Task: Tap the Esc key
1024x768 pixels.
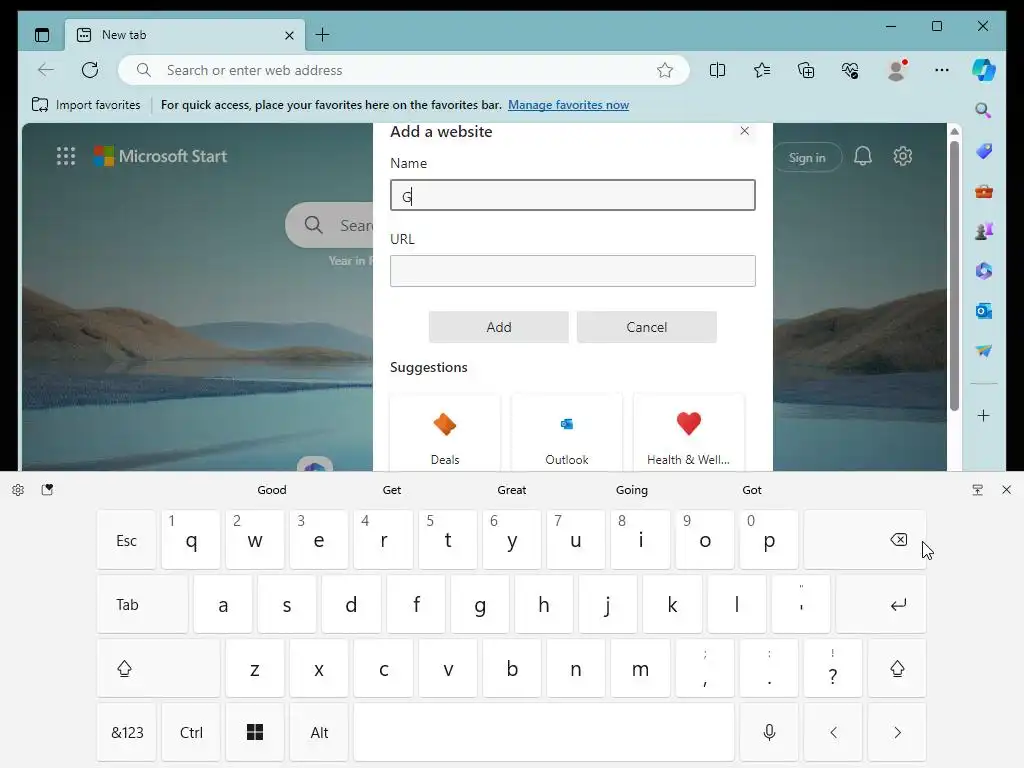Action: [x=127, y=540]
